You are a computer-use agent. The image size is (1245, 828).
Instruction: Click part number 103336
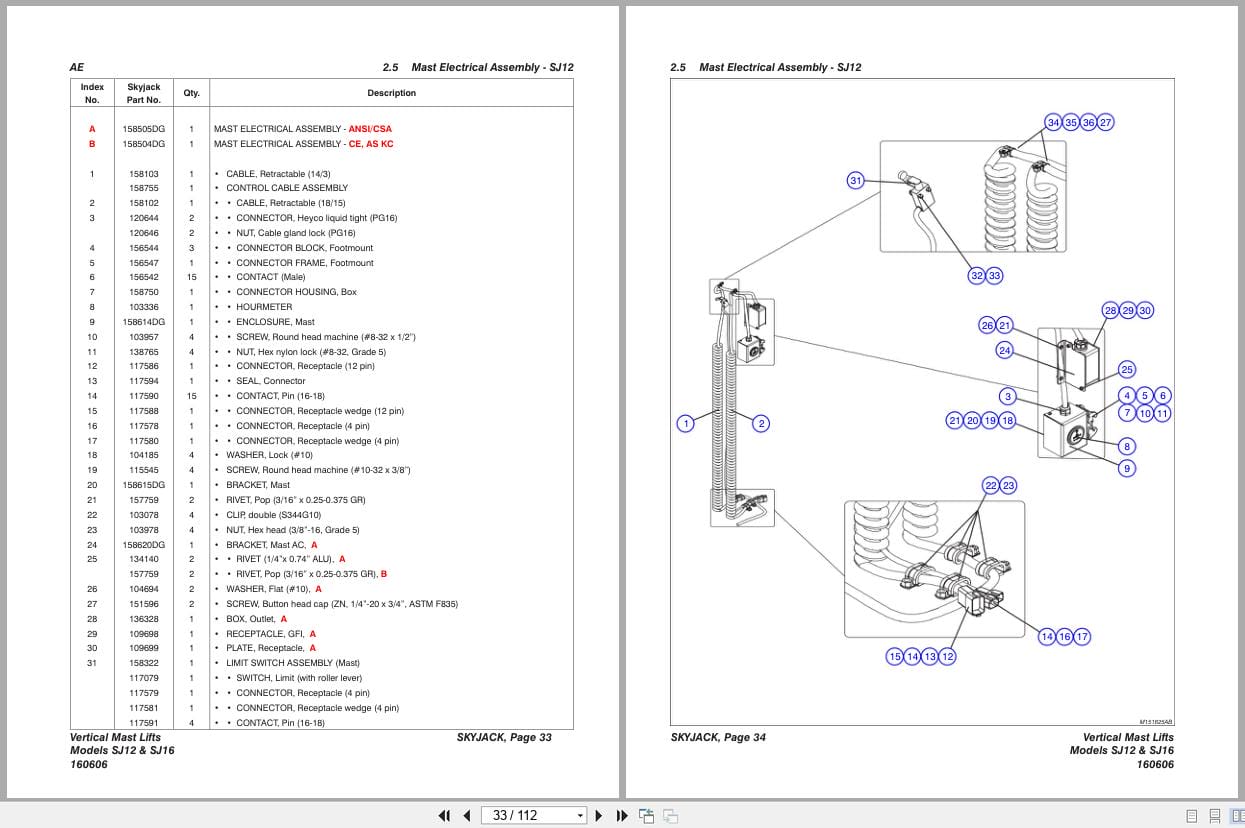click(144, 307)
